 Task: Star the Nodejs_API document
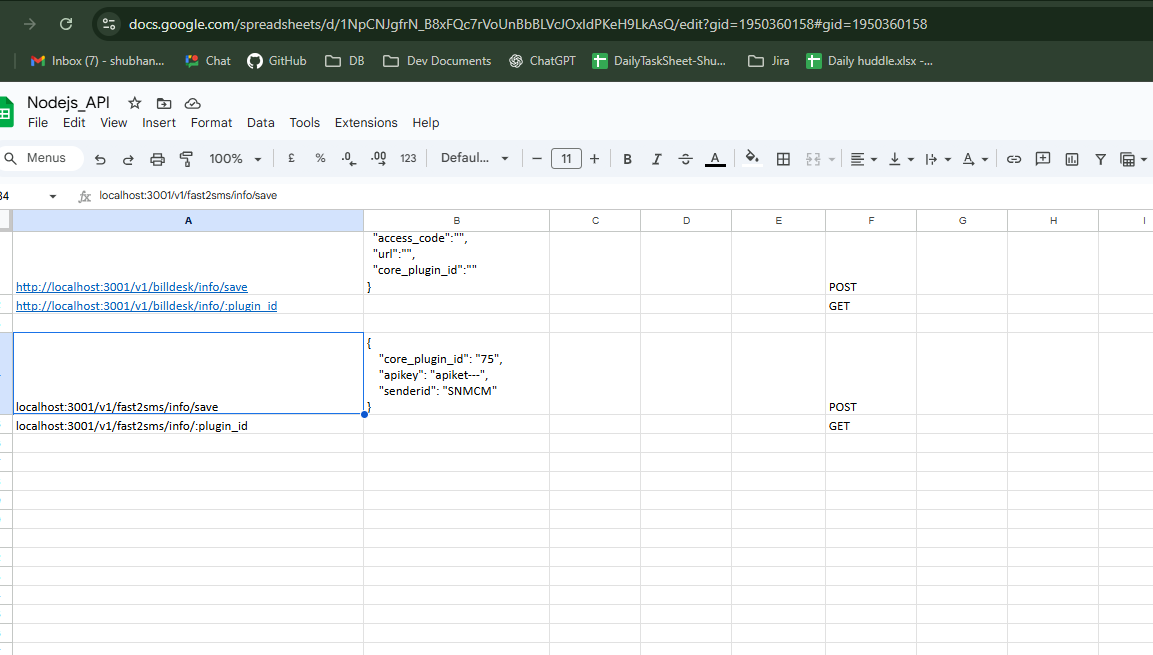pyautogui.click(x=135, y=103)
